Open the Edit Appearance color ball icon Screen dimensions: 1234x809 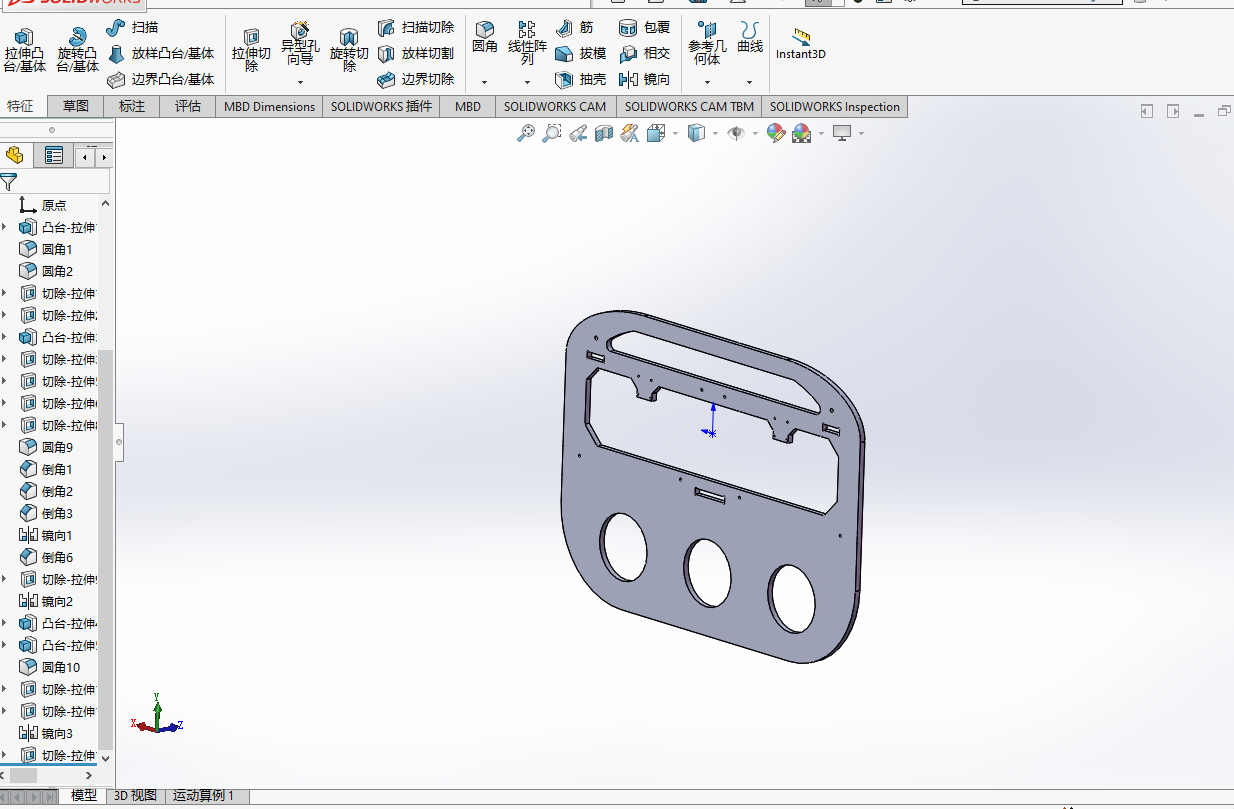coord(776,133)
